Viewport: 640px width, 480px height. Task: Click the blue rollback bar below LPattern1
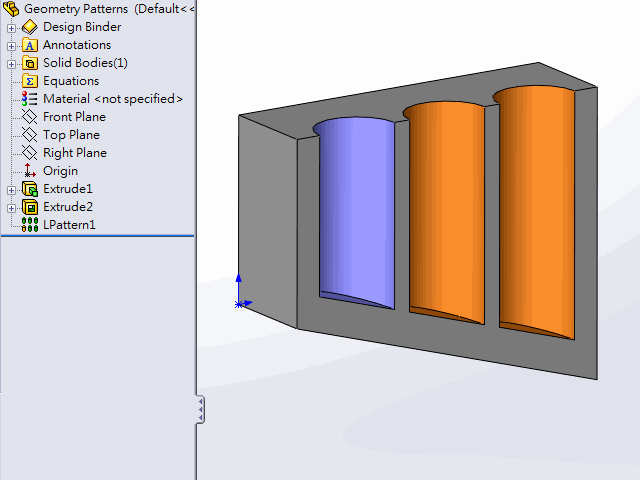[x=98, y=236]
